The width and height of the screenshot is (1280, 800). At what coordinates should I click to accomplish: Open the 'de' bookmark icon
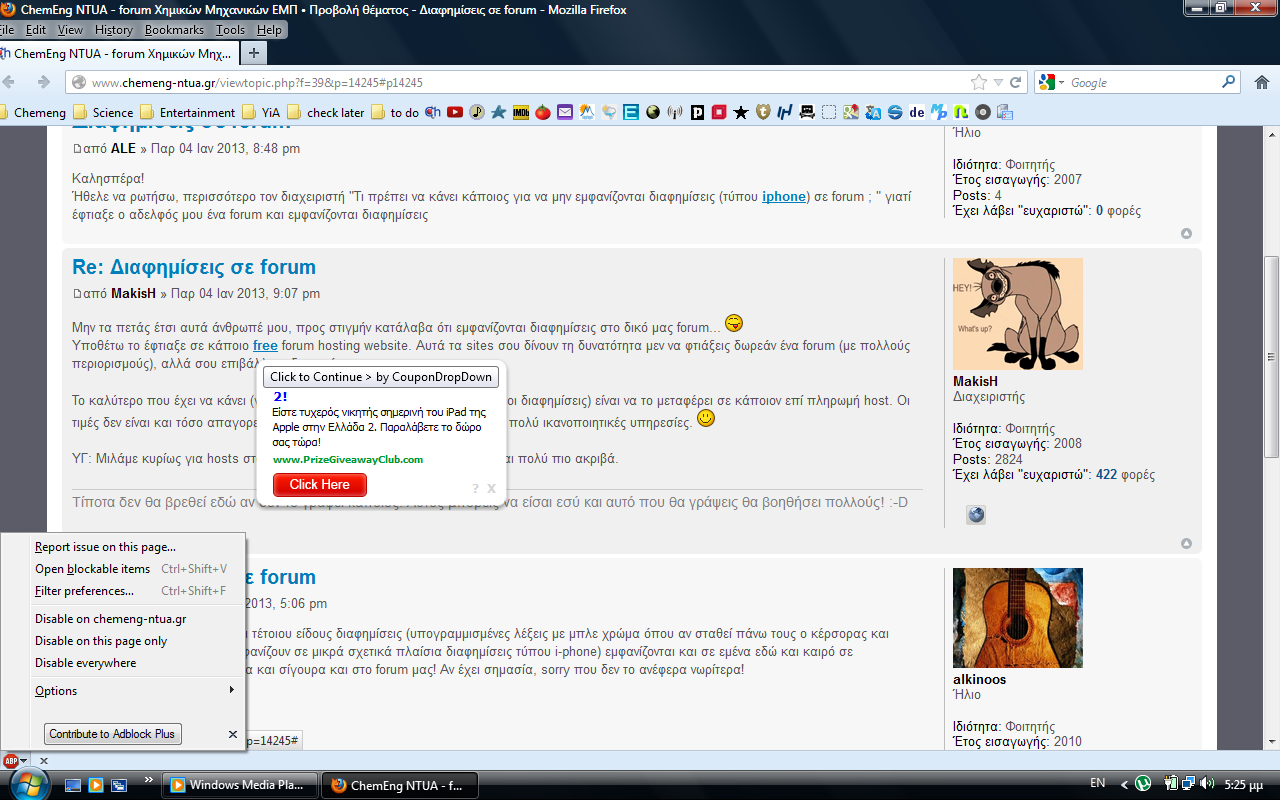click(917, 112)
